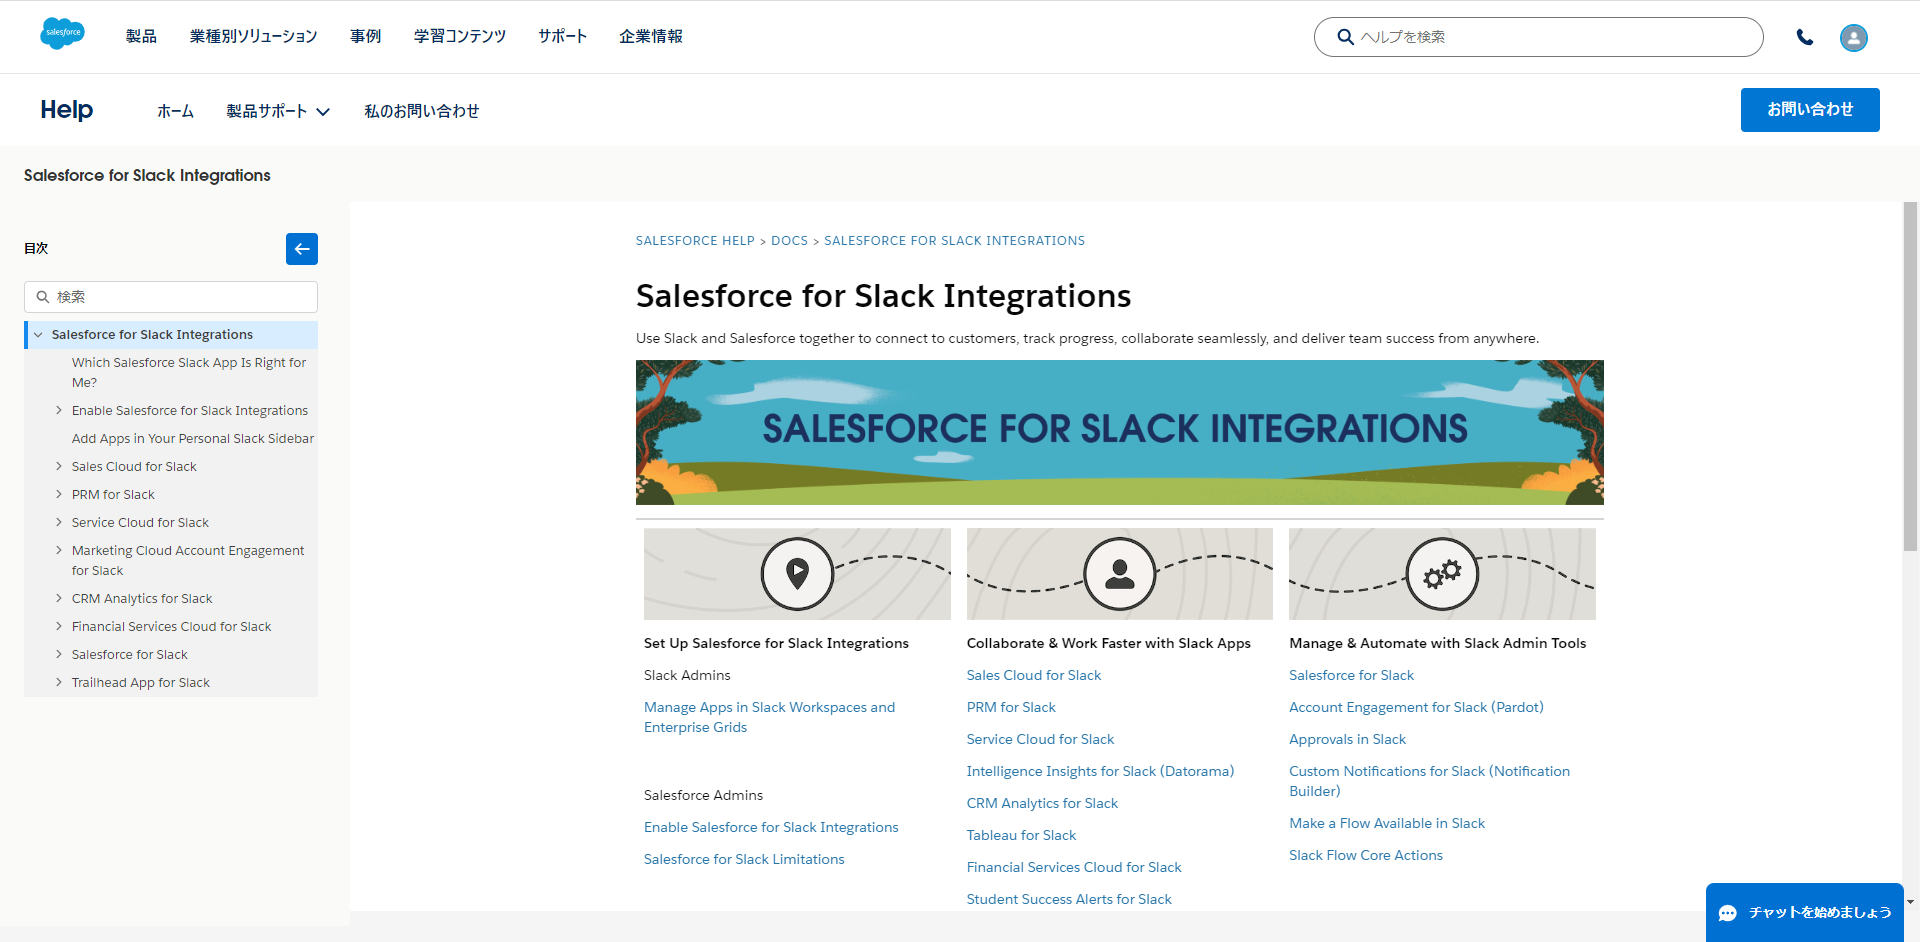This screenshot has height=942, width=1920.
Task: Click the phone contact icon
Action: pyautogui.click(x=1805, y=37)
